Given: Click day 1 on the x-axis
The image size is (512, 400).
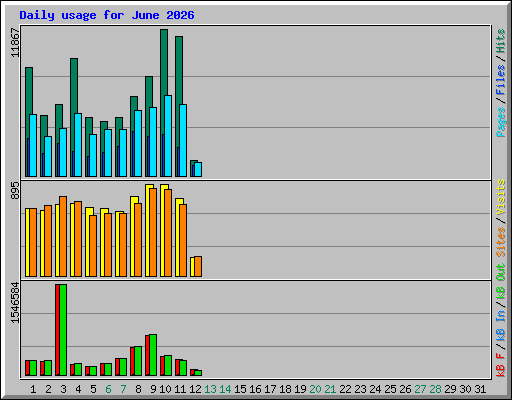Looking at the screenshot, I should tap(33, 389).
